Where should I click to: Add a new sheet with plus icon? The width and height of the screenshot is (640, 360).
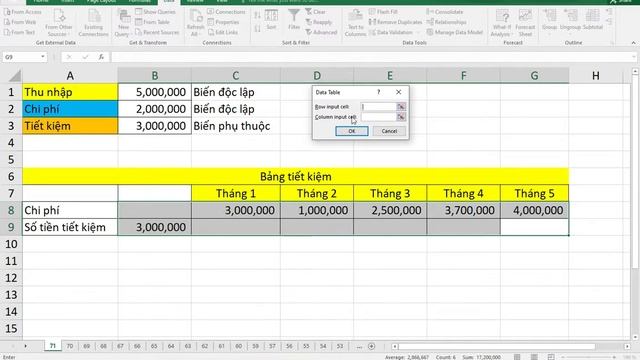pos(371,347)
